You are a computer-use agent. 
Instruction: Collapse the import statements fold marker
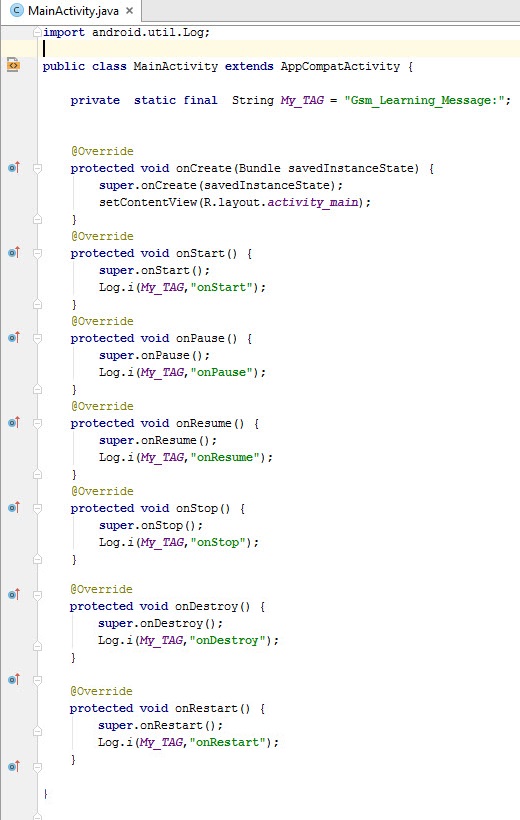click(x=37, y=32)
